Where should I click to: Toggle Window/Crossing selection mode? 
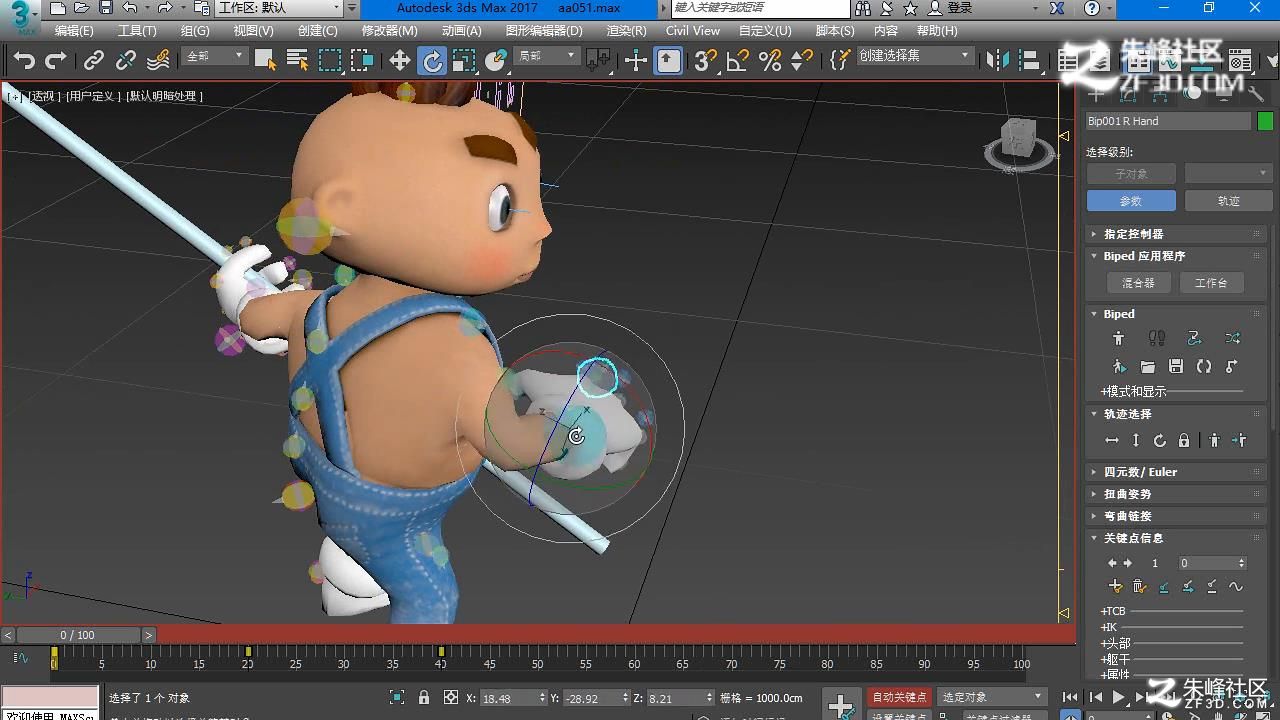(x=362, y=61)
